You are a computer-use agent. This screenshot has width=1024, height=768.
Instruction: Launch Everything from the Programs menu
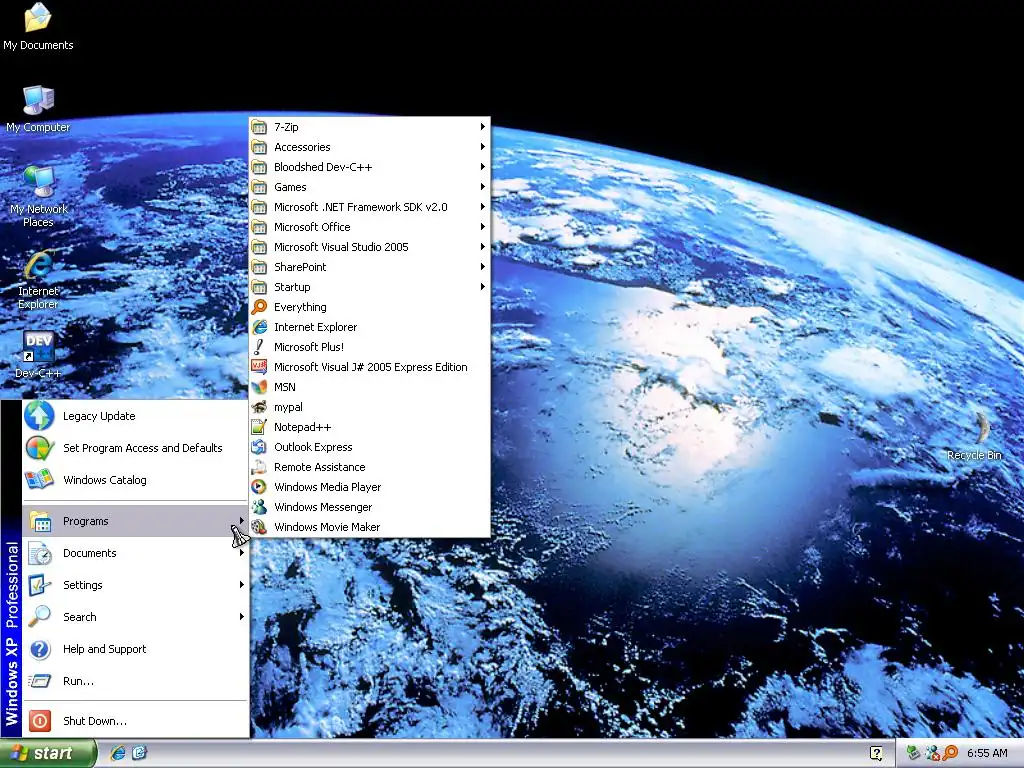coord(370,307)
